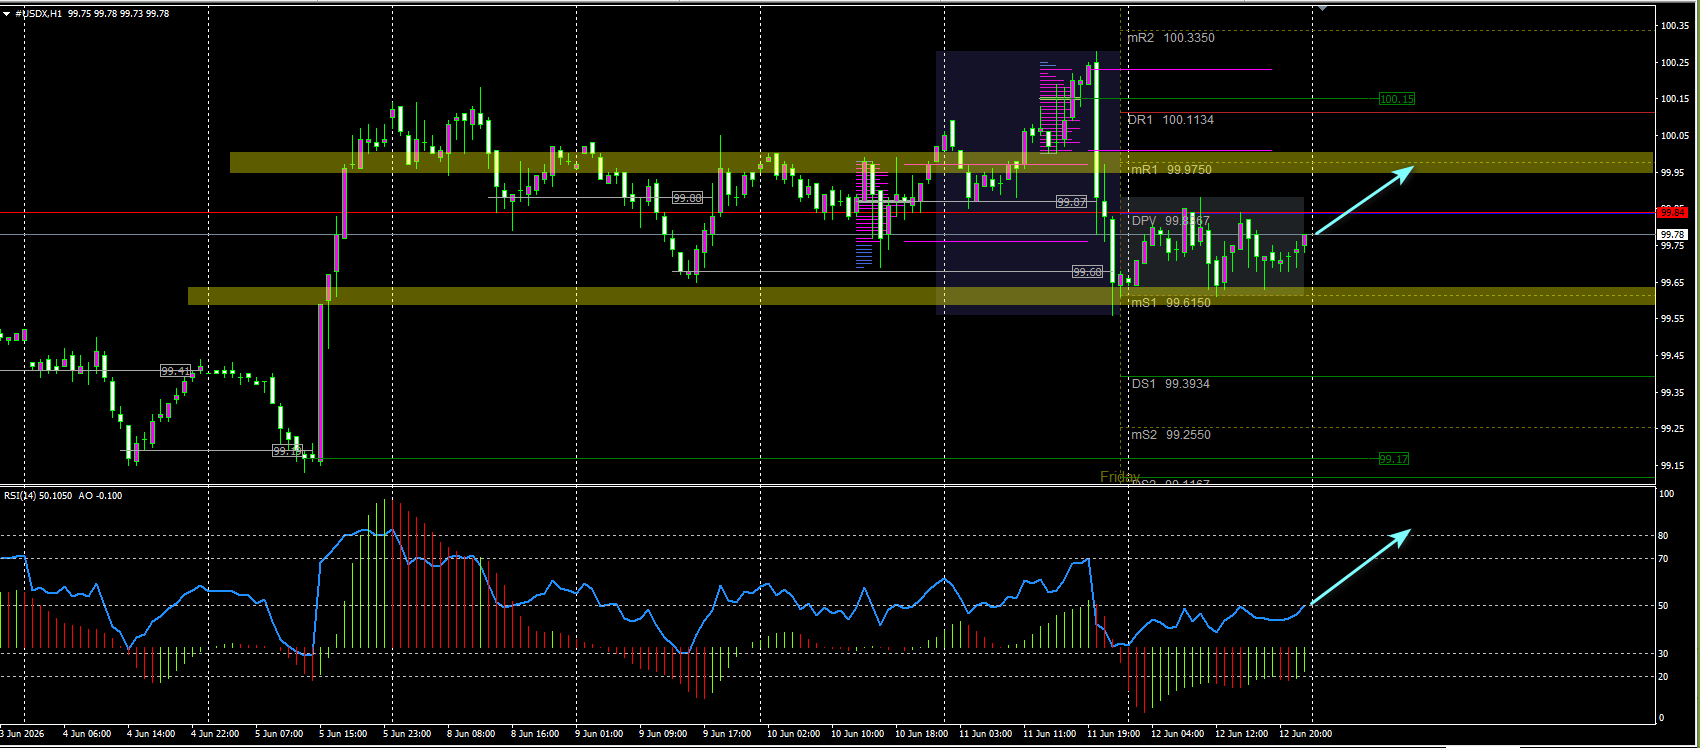This screenshot has height=748, width=1700.
Task: Click 100.25 on the price scale
Action: pos(1674,63)
